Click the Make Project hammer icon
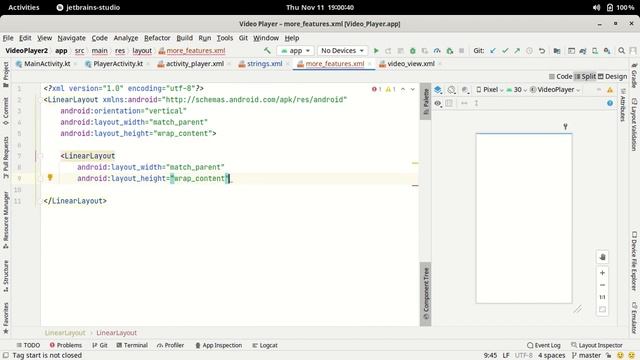 [x=267, y=51]
